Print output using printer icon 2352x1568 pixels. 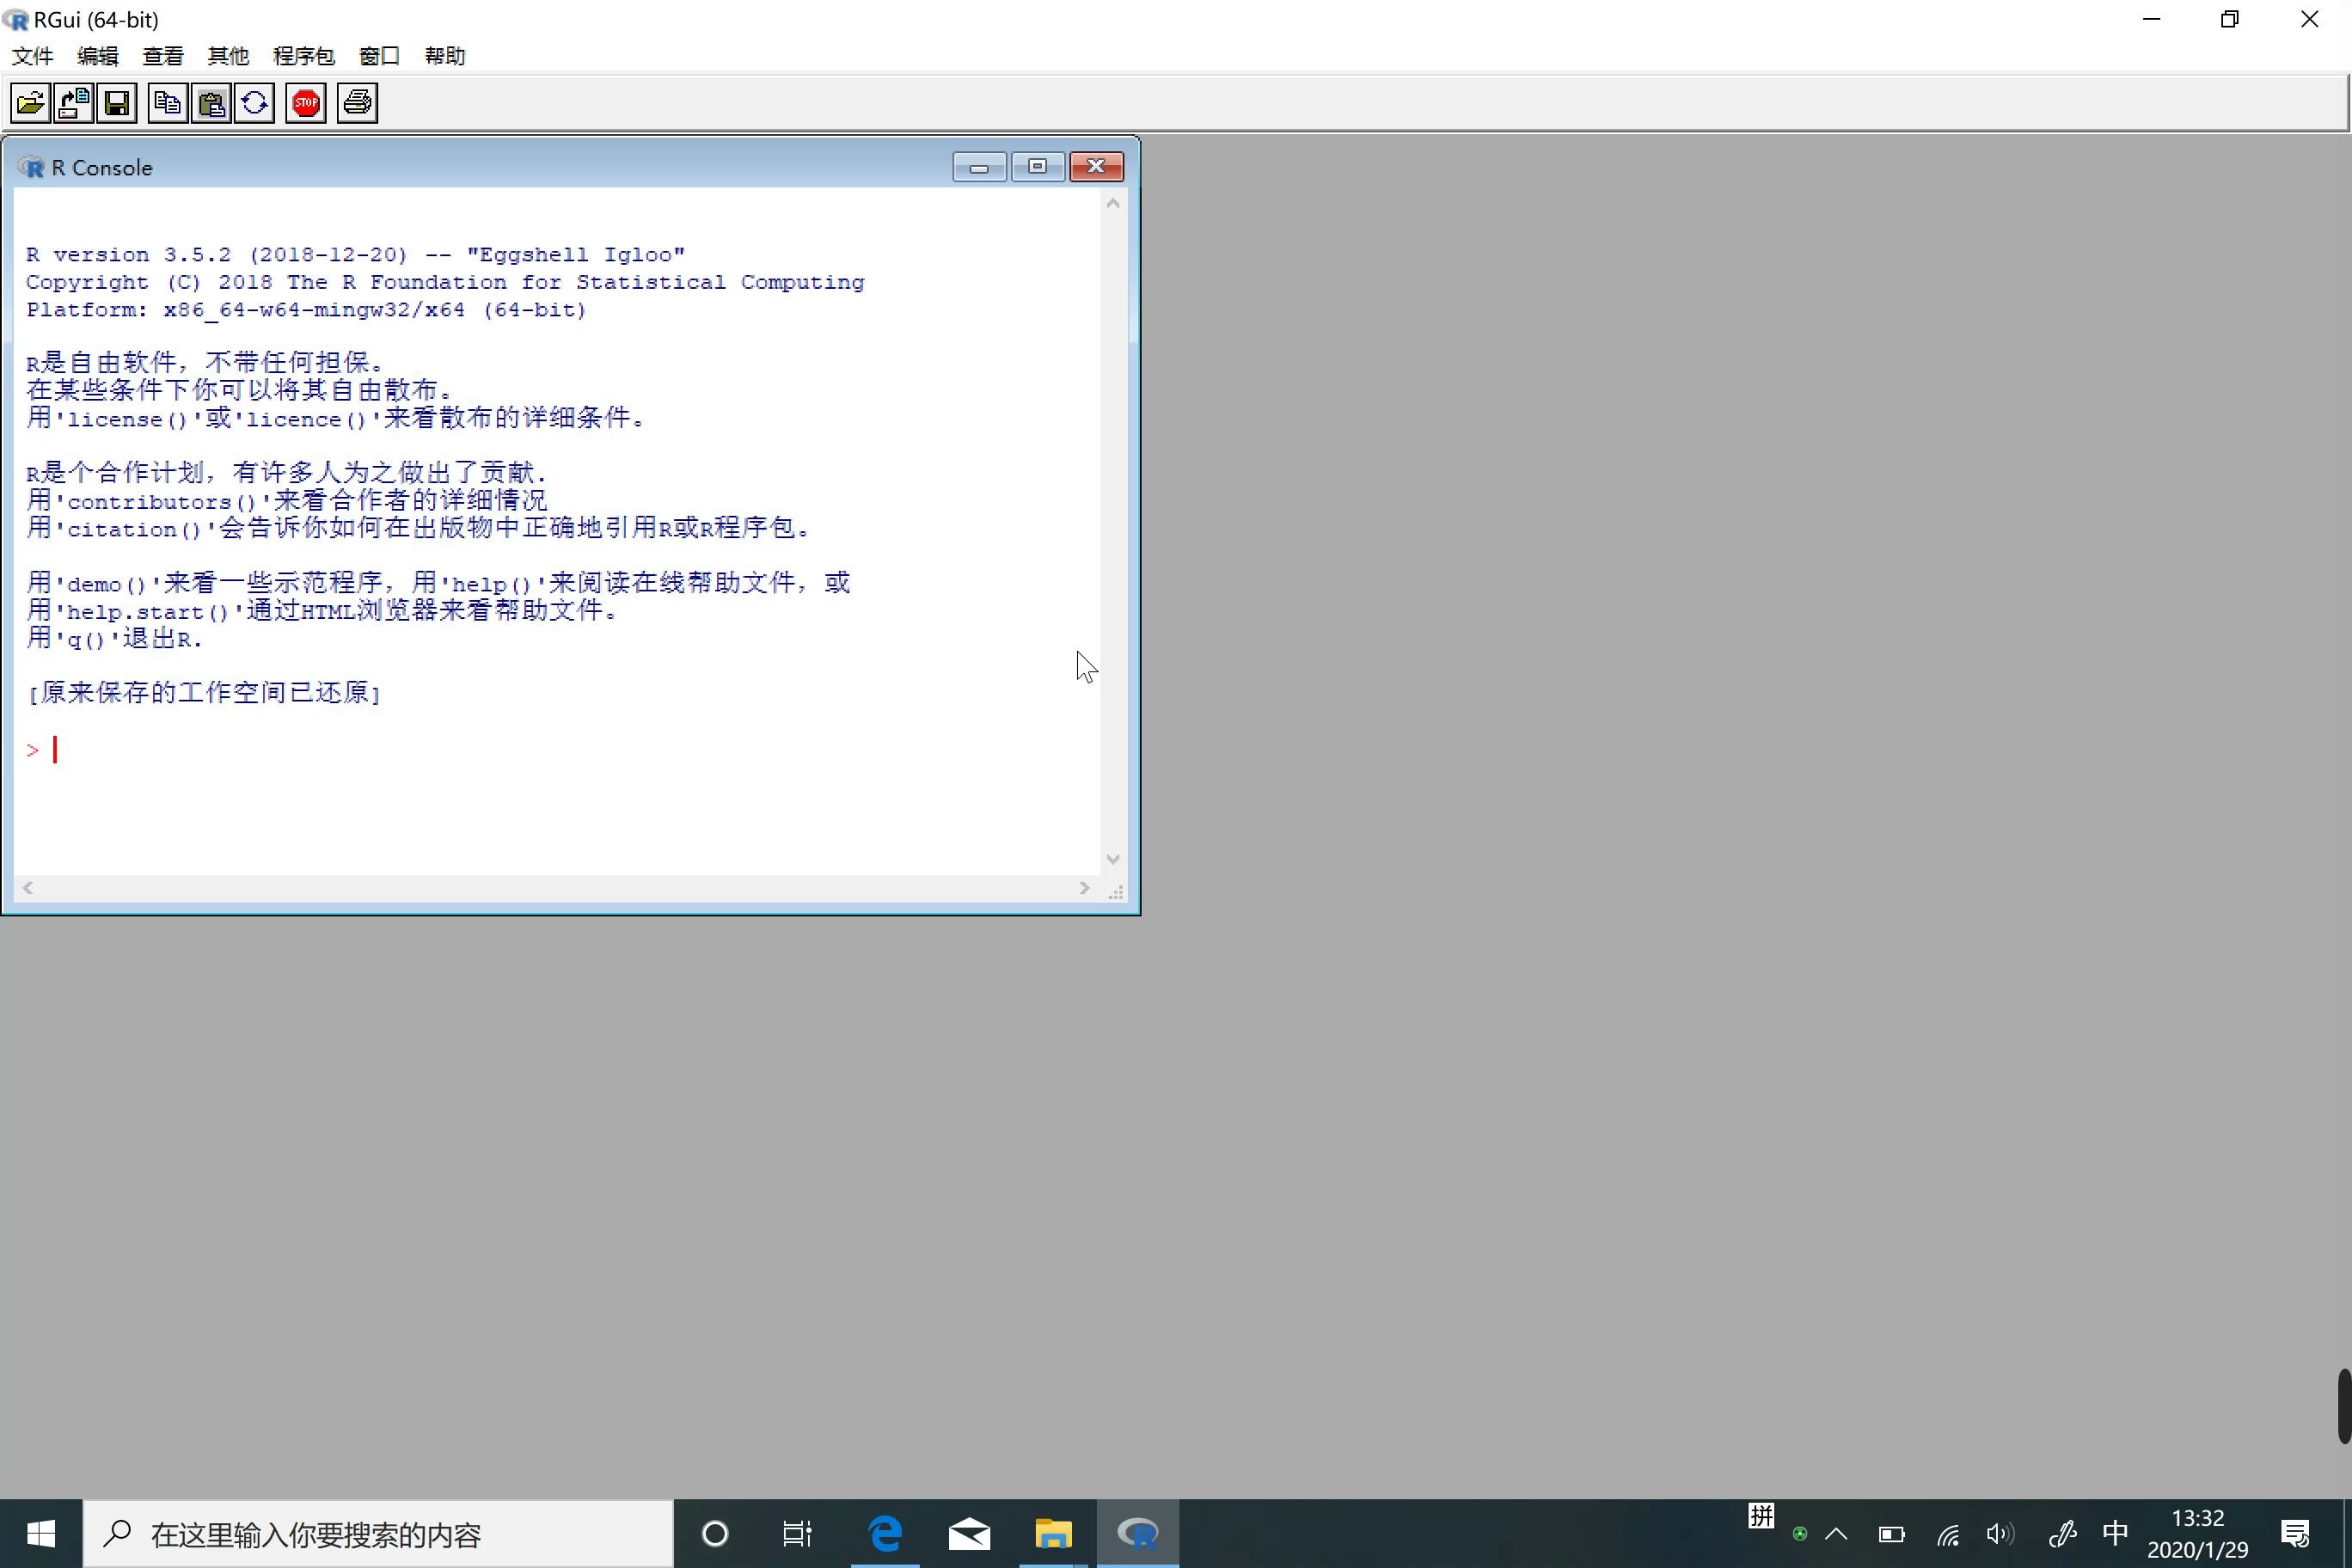point(357,101)
